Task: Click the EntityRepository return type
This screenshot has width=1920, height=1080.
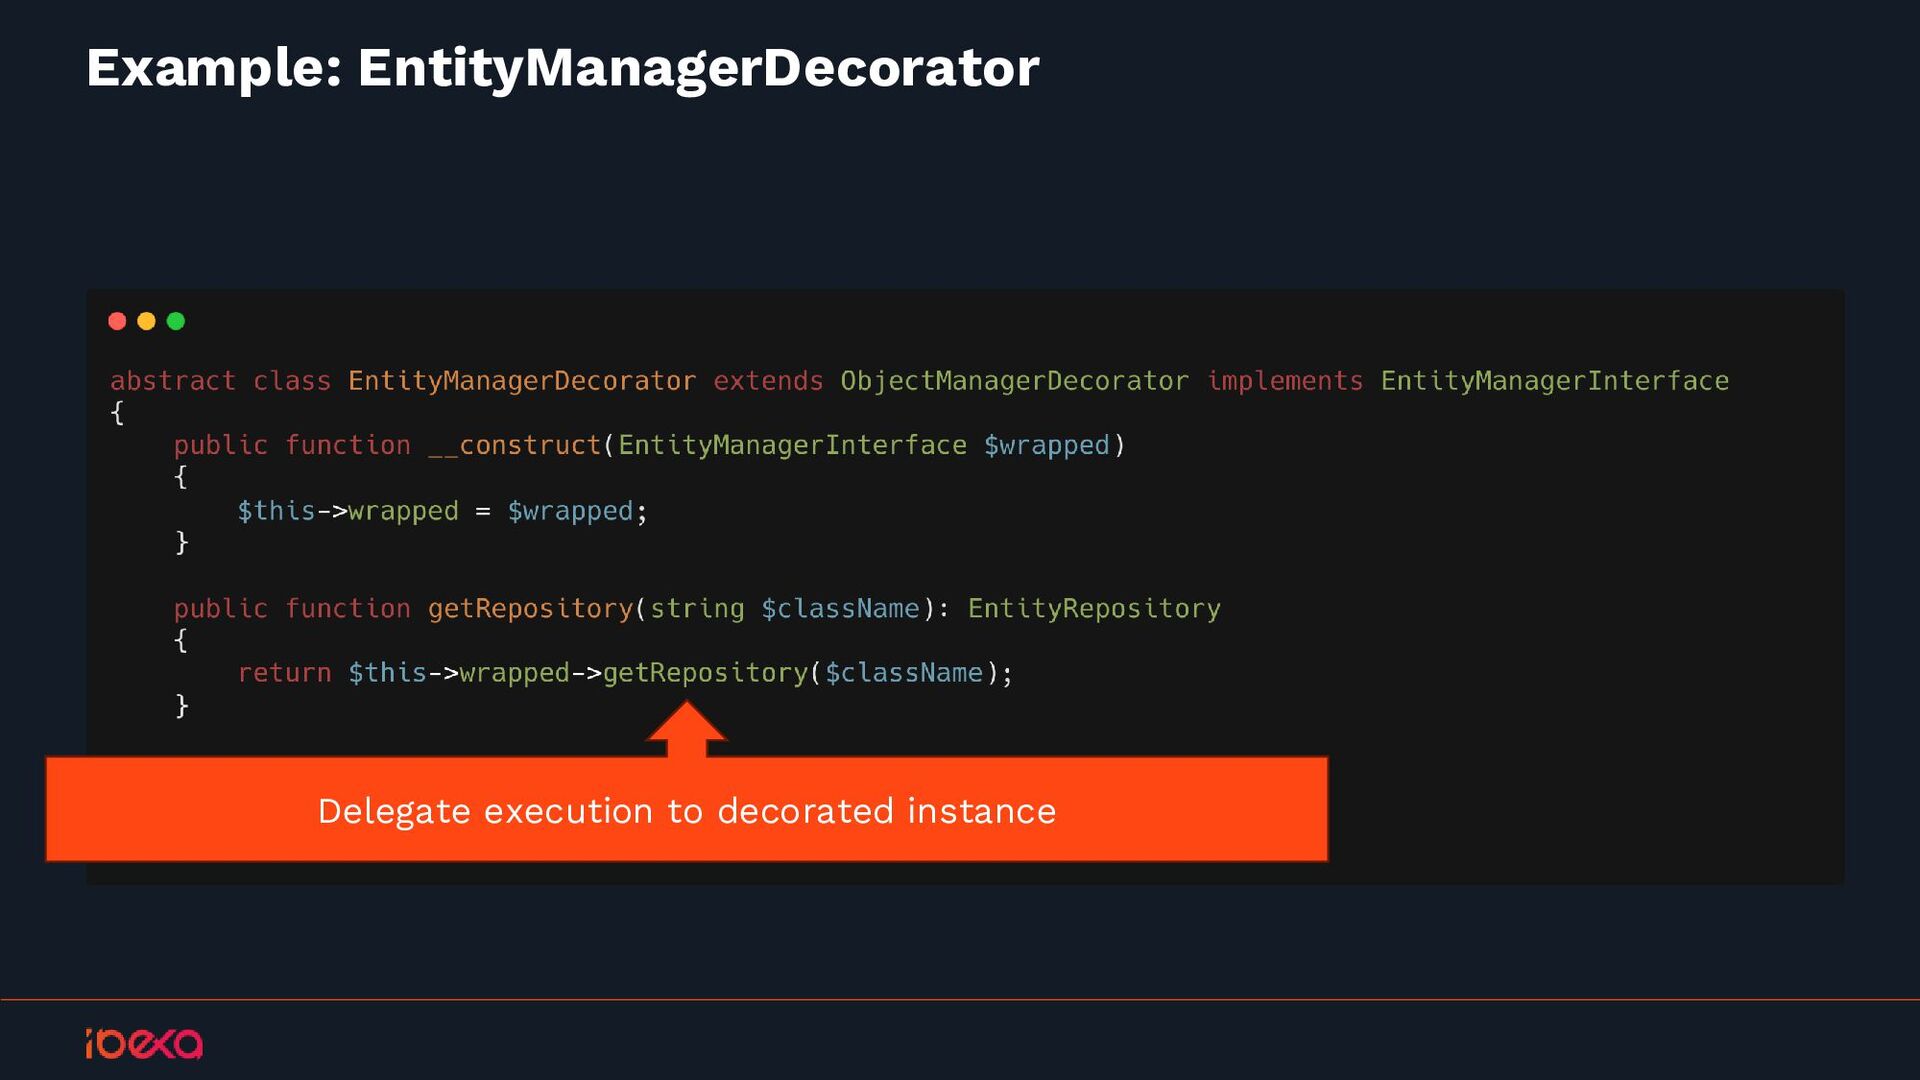Action: 1093,609
